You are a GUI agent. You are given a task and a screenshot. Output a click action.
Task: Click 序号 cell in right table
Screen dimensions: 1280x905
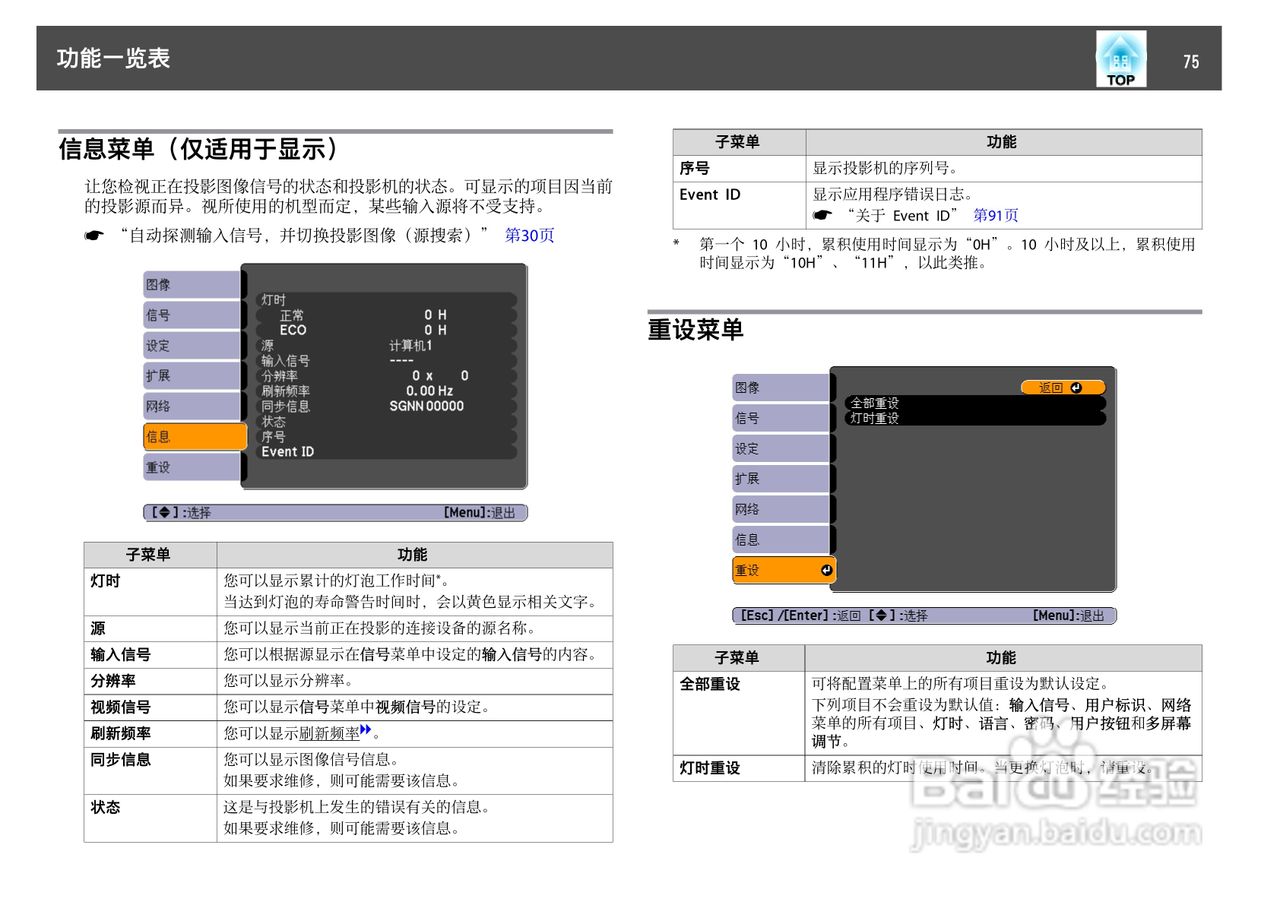pos(739,168)
